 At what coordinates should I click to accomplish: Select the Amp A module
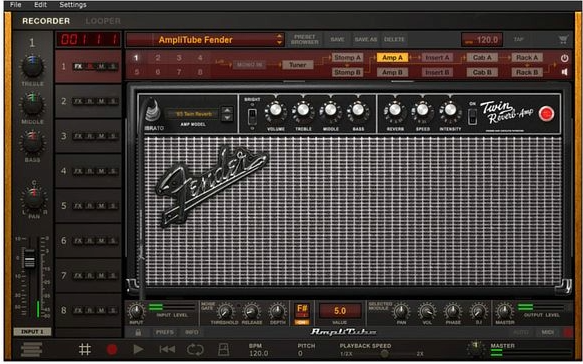pyautogui.click(x=392, y=58)
